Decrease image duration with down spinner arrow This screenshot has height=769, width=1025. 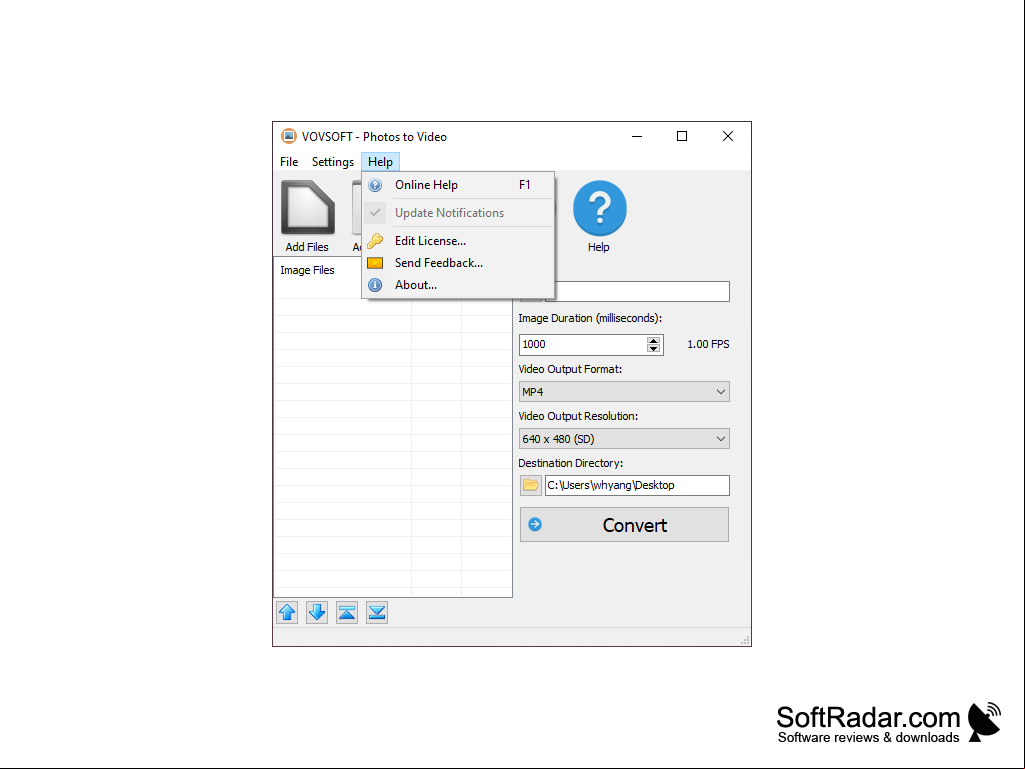(x=654, y=349)
